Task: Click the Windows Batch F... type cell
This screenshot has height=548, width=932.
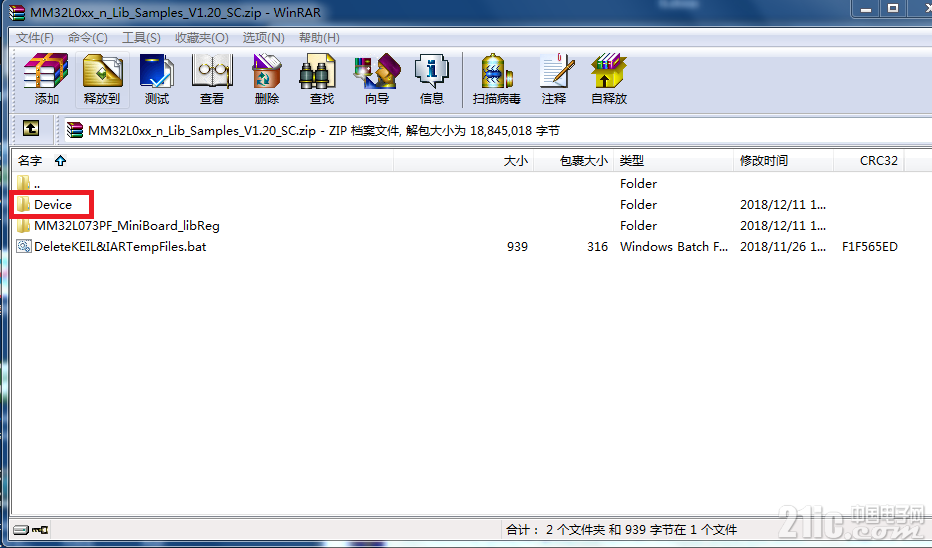Action: tap(673, 247)
